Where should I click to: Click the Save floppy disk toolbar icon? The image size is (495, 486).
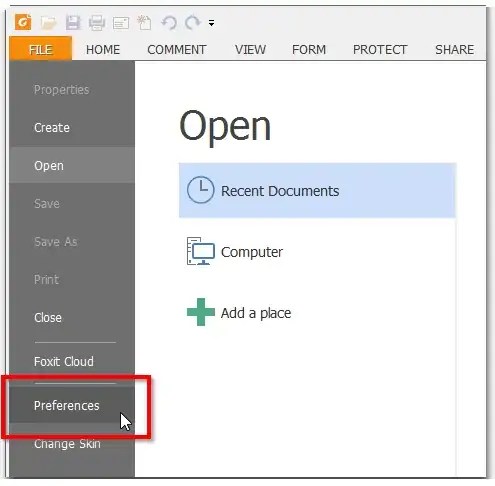pyautogui.click(x=73, y=23)
